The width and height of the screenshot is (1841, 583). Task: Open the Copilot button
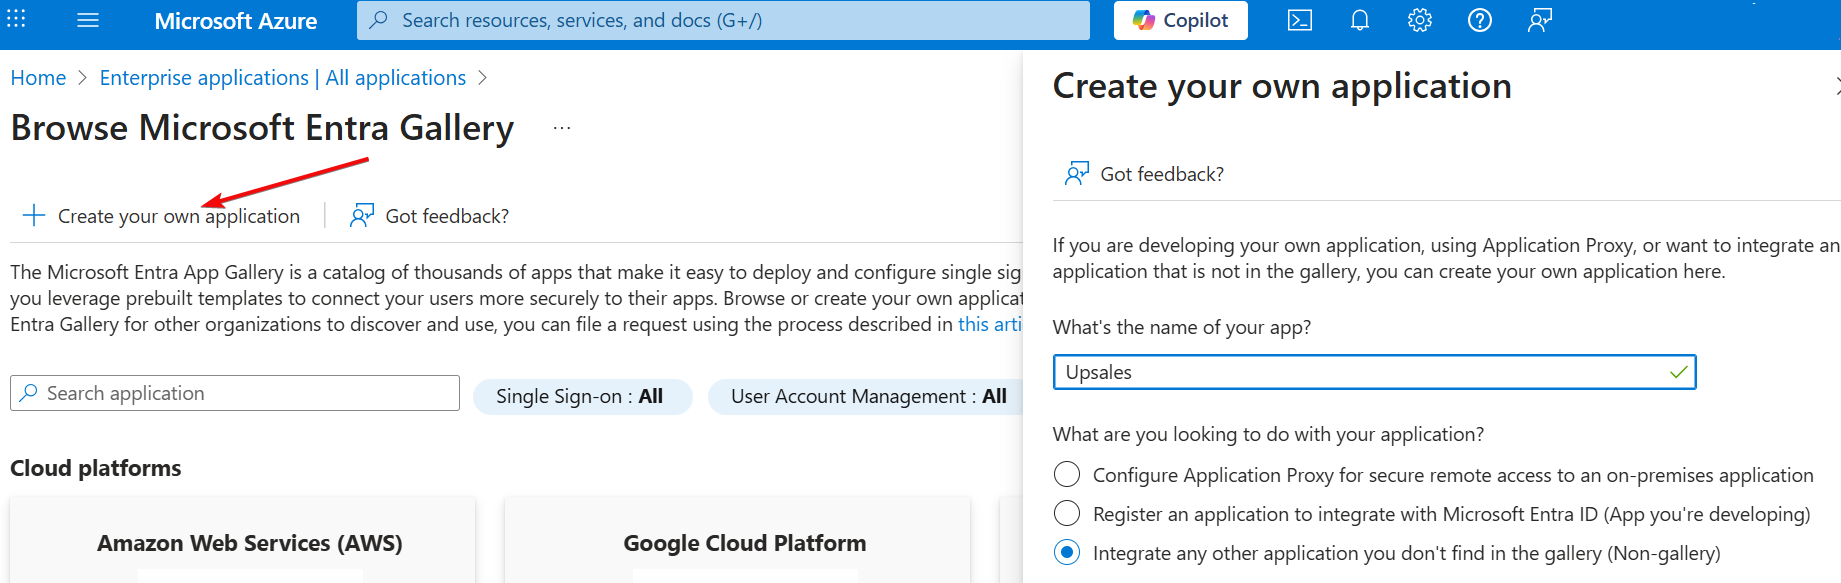pos(1180,20)
